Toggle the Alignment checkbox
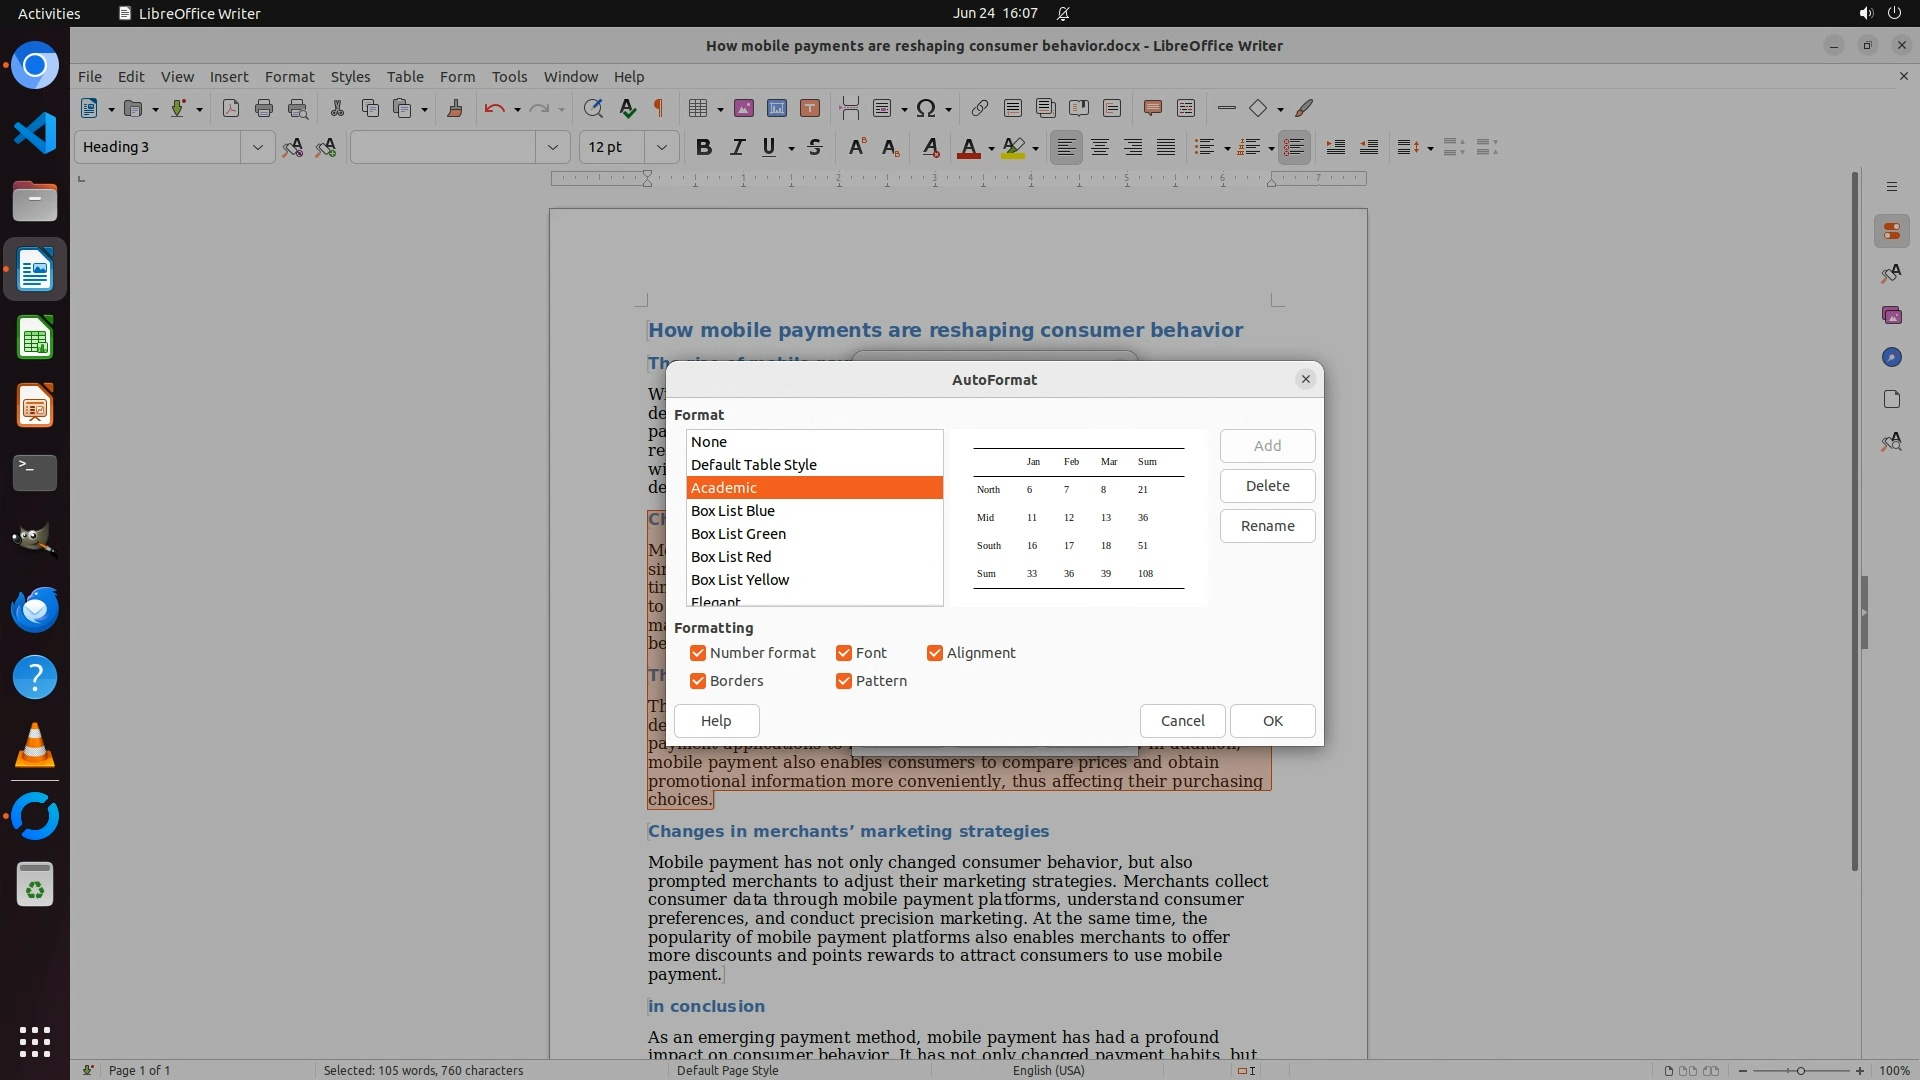Viewport: 1920px width, 1080px height. tap(935, 653)
